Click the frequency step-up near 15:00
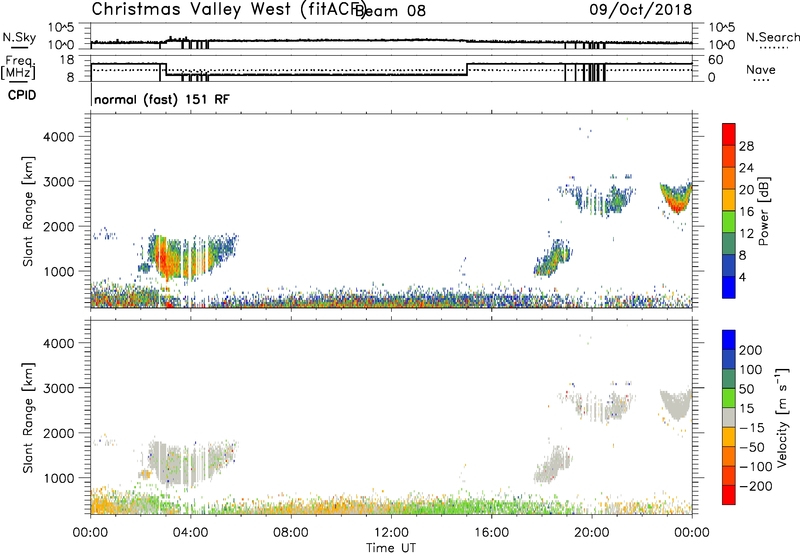The image size is (800, 554). pos(467,69)
